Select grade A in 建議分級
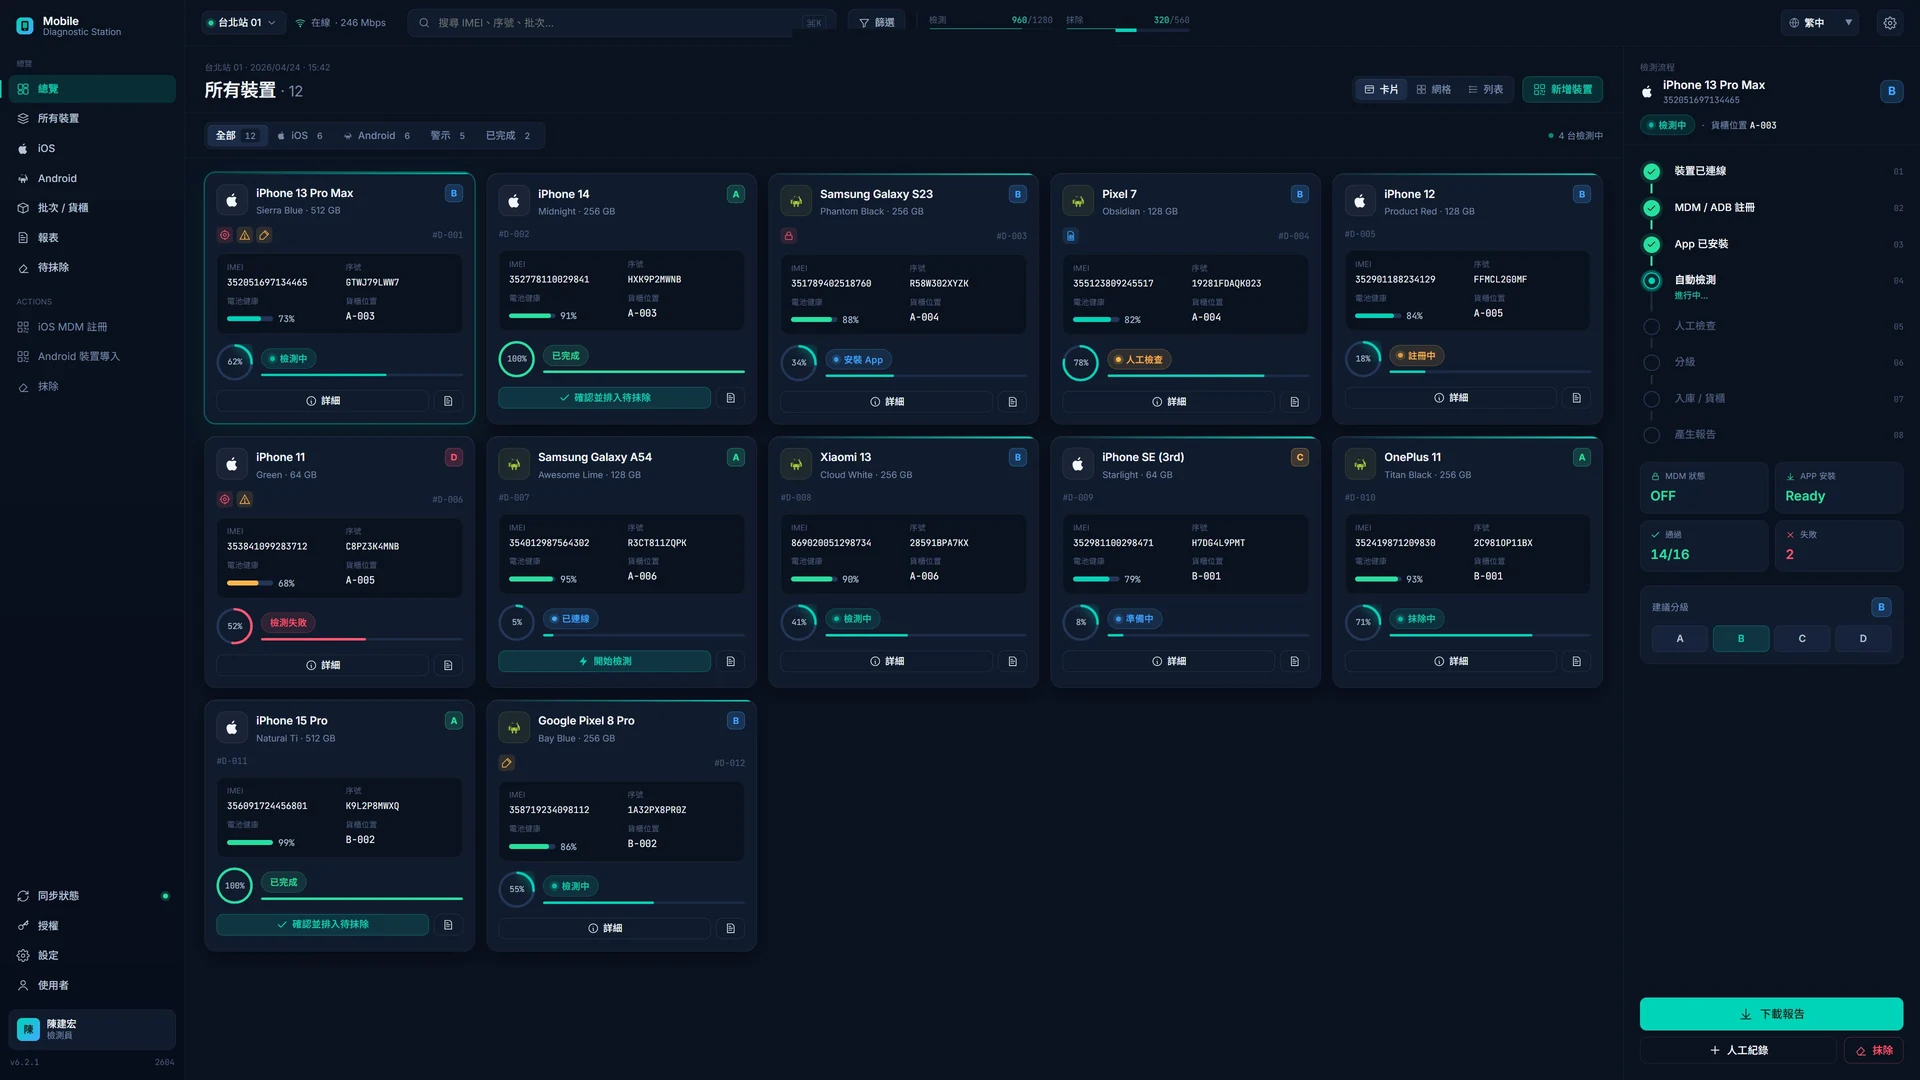 click(x=1679, y=639)
